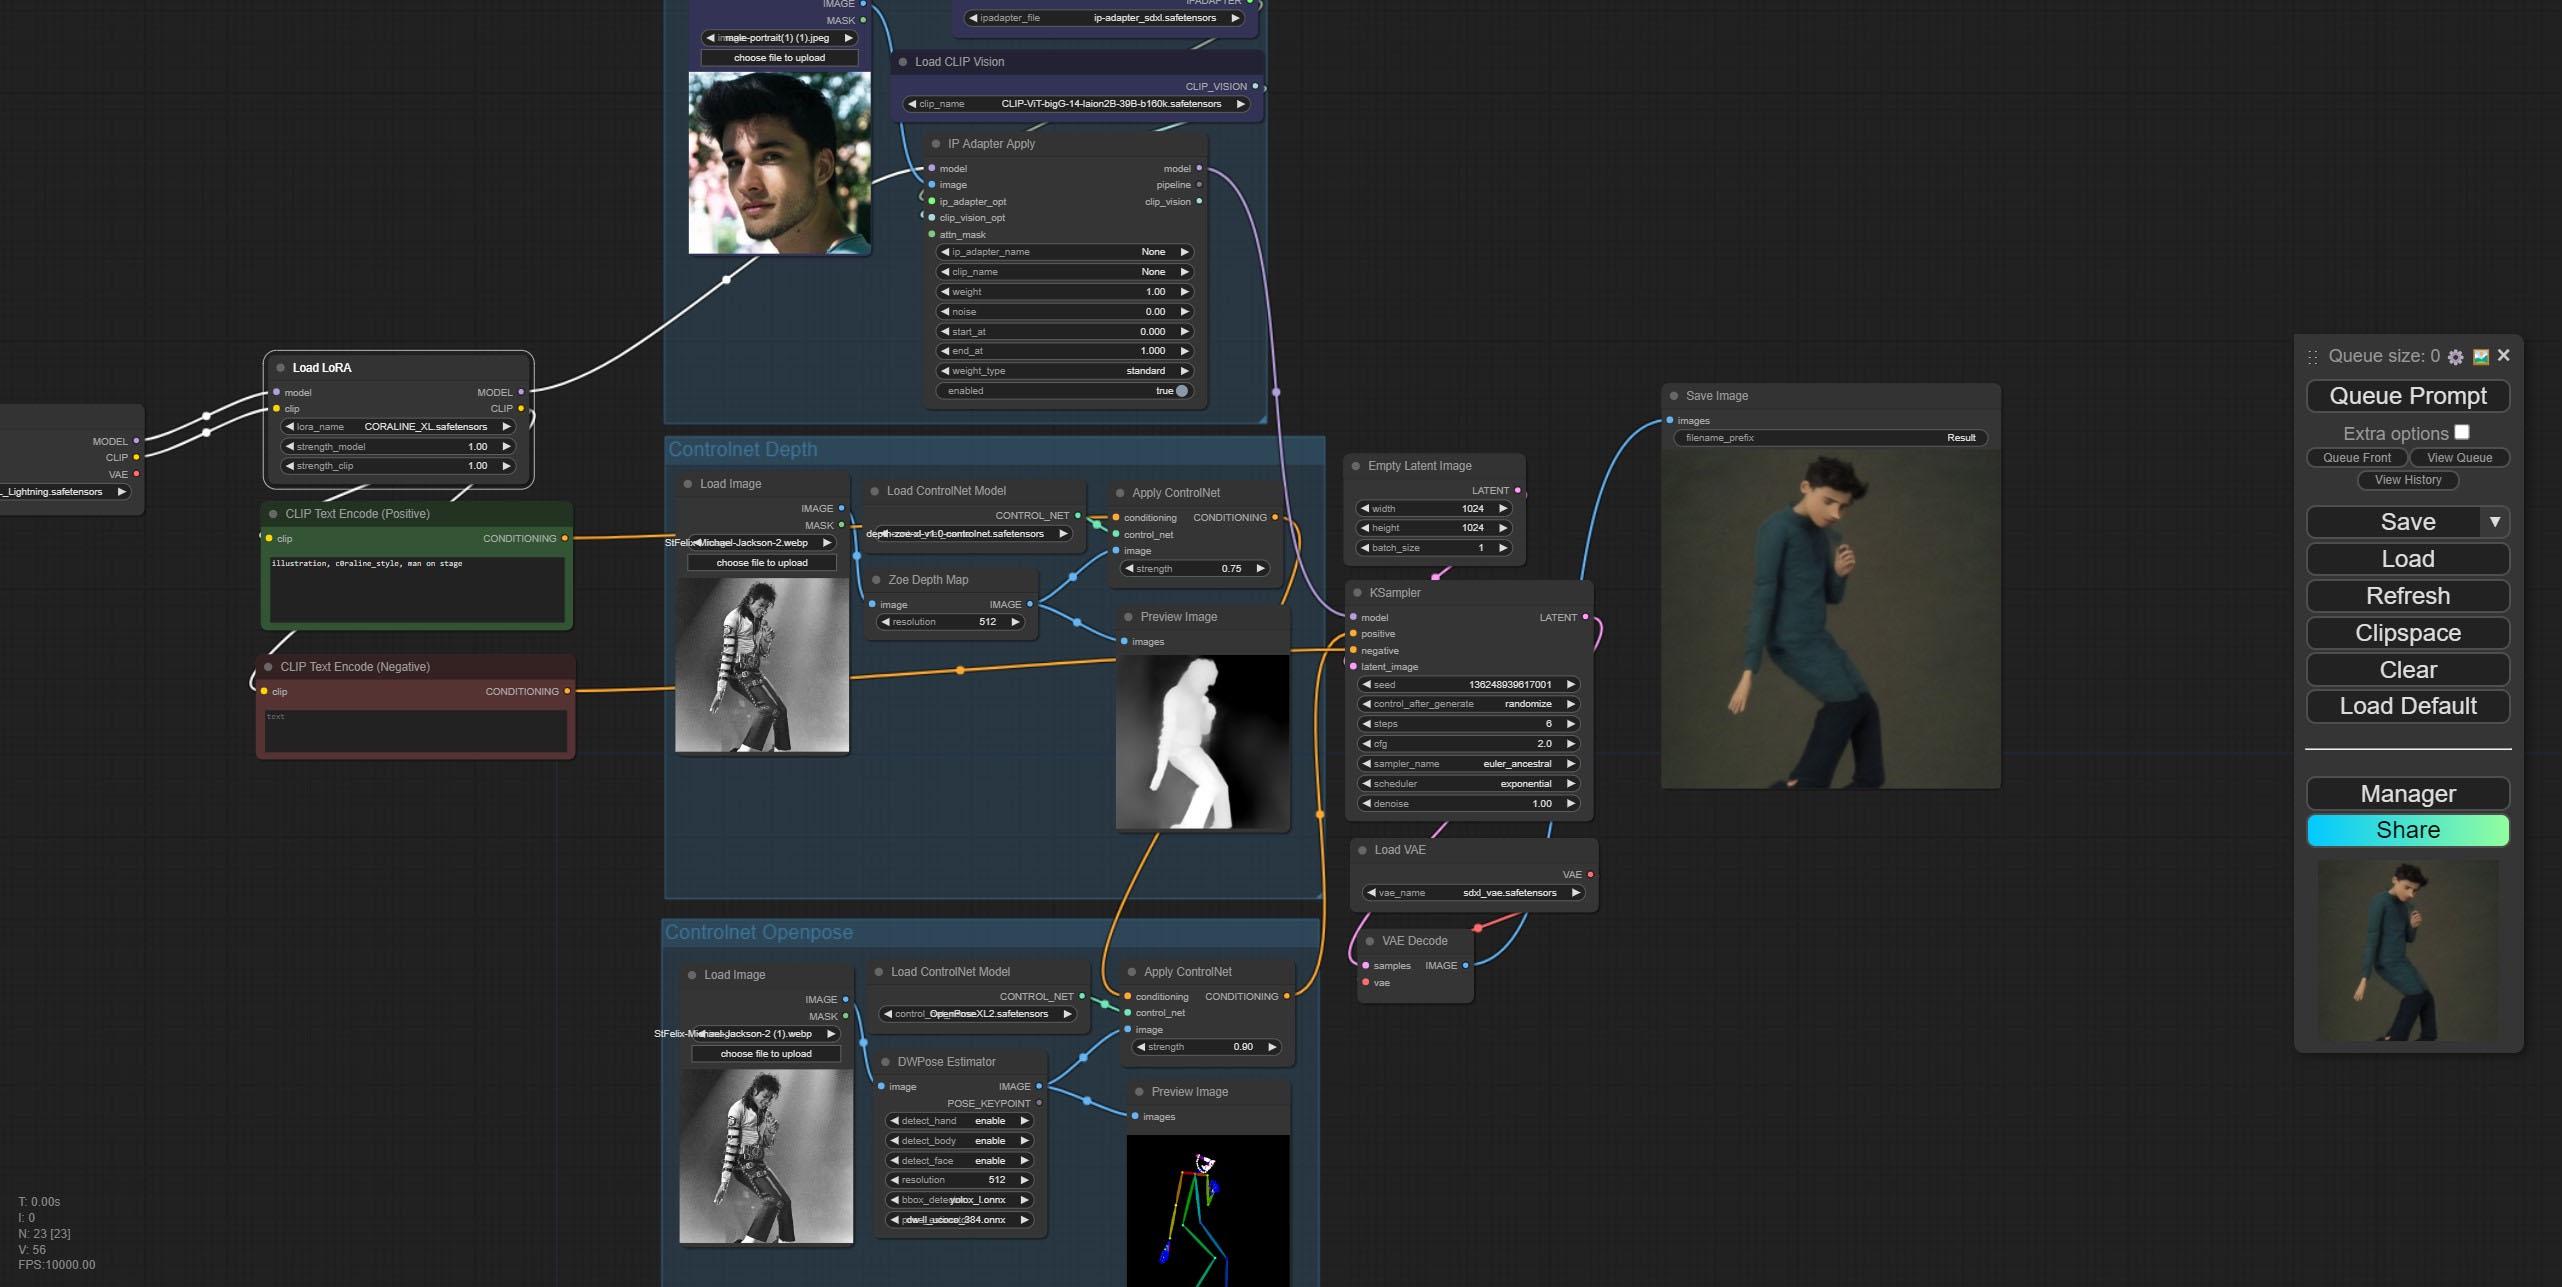This screenshot has height=1287, width=2562.
Task: Increase steps value with right arrow in KSampler
Action: 1570,724
